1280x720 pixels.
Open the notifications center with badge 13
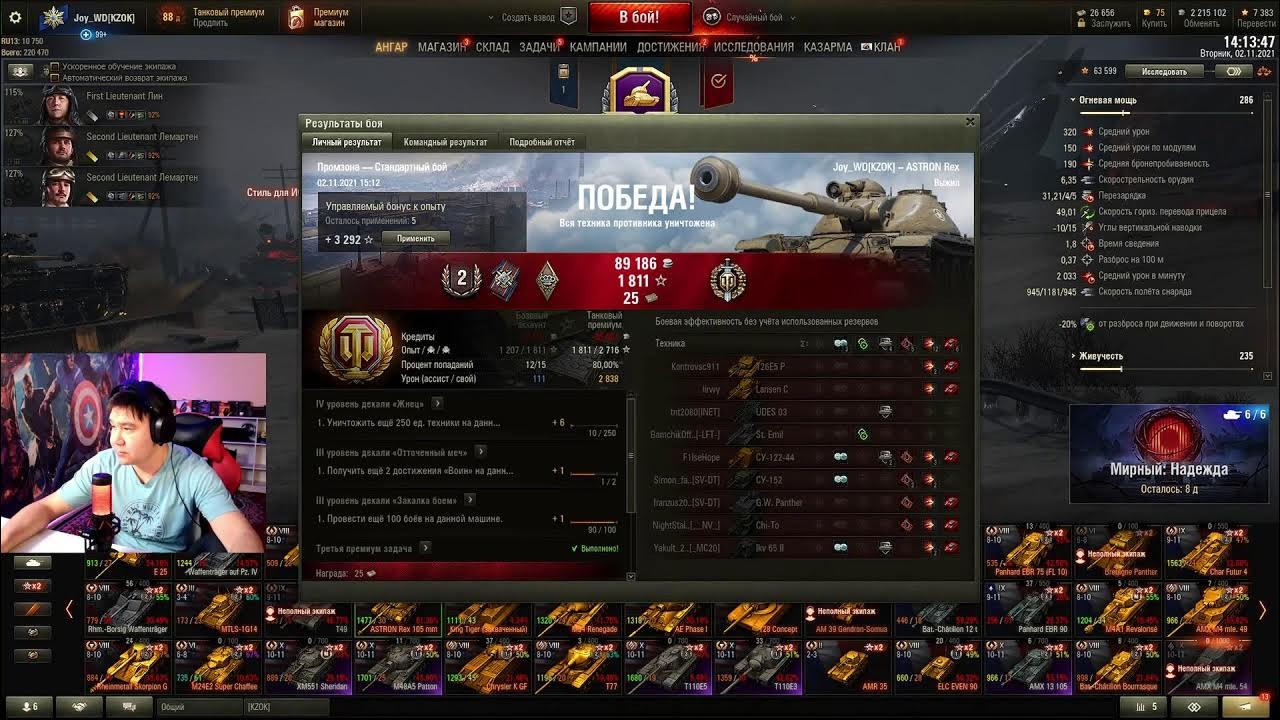pyautogui.click(x=1244, y=706)
